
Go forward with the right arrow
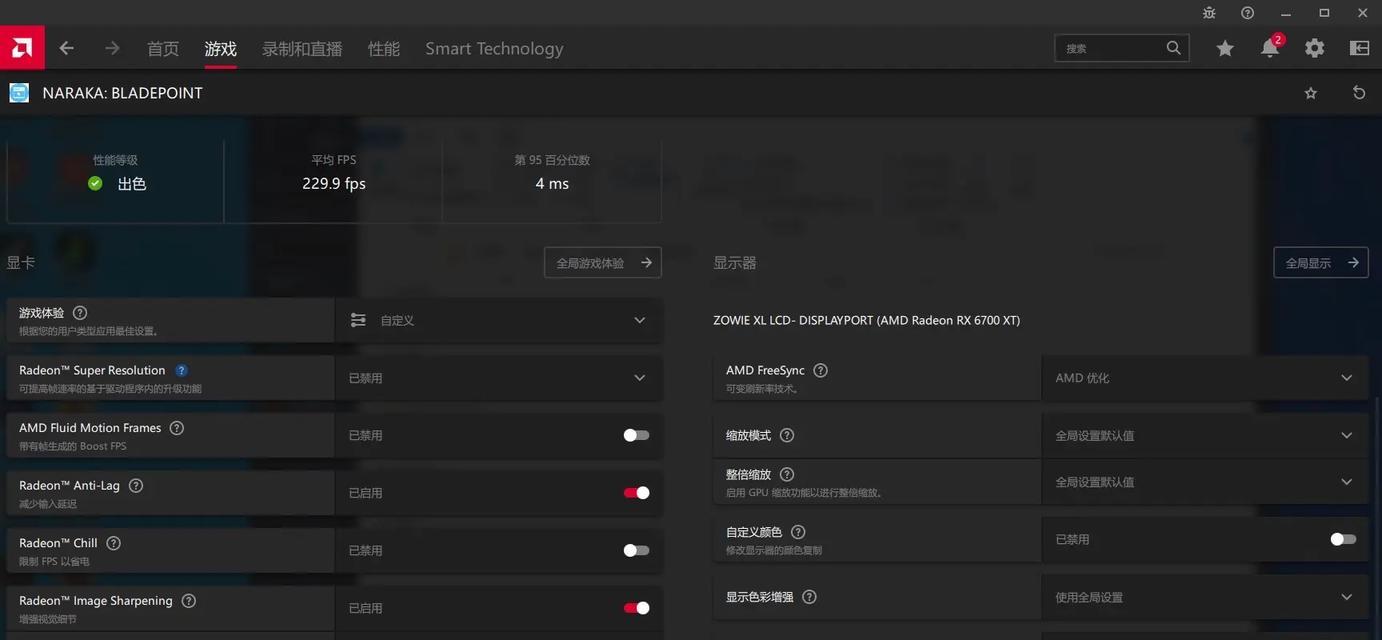pyautogui.click(x=112, y=48)
